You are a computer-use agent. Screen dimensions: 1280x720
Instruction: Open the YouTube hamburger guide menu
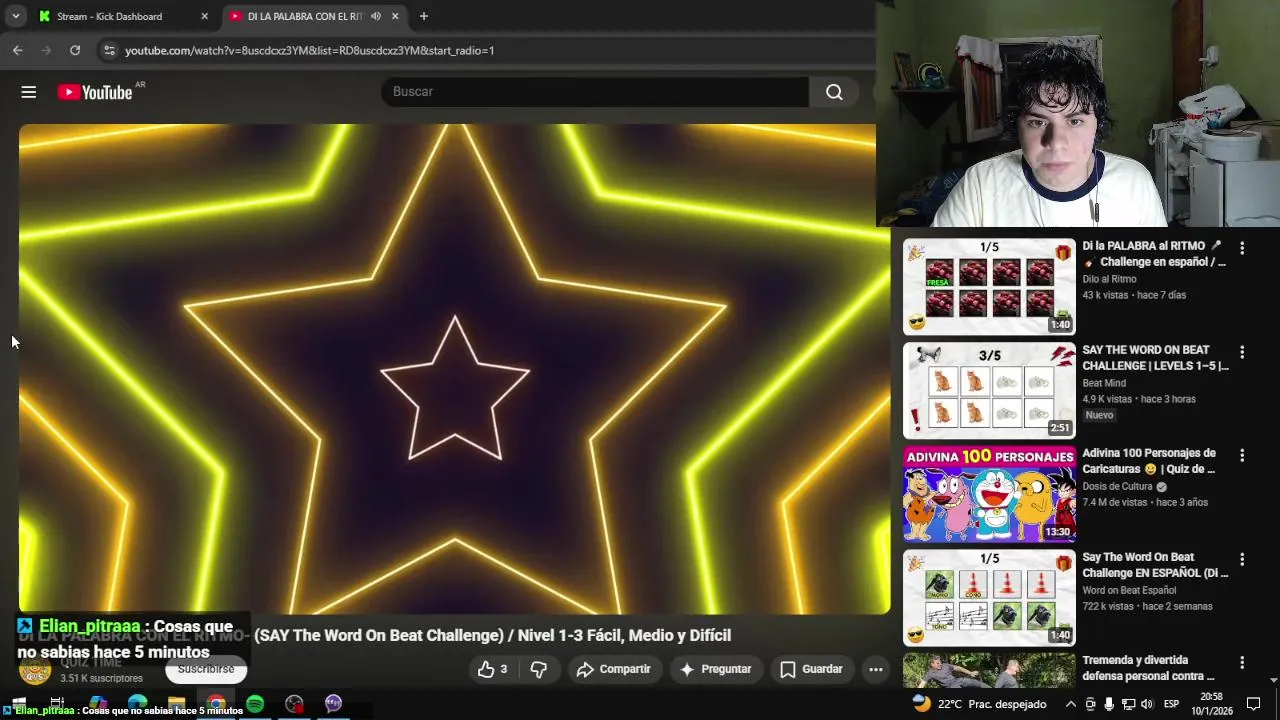coord(28,92)
